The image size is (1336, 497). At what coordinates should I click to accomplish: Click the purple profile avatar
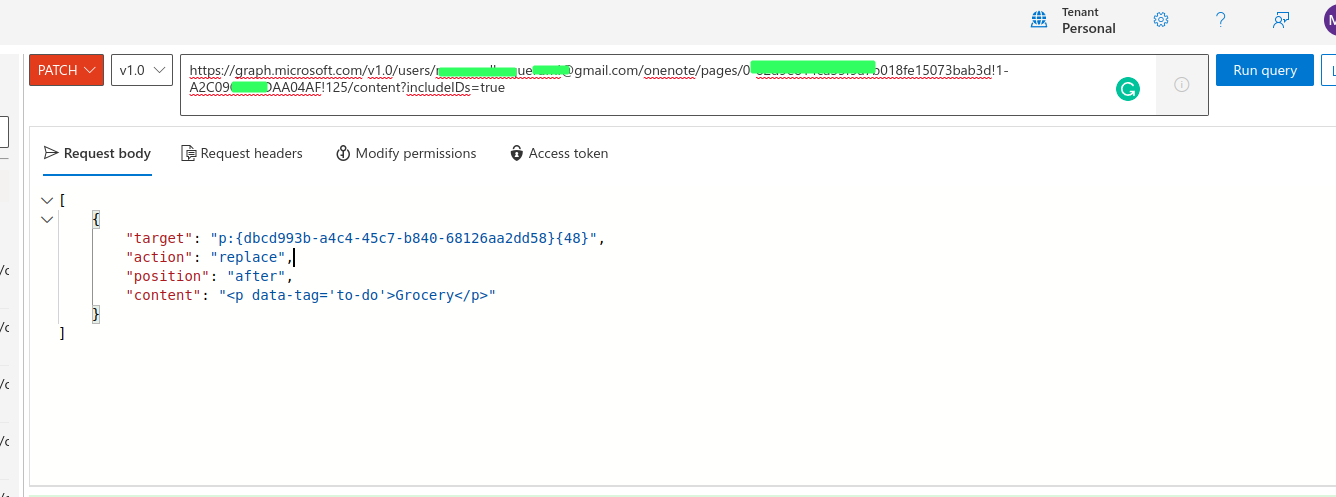[1328, 20]
